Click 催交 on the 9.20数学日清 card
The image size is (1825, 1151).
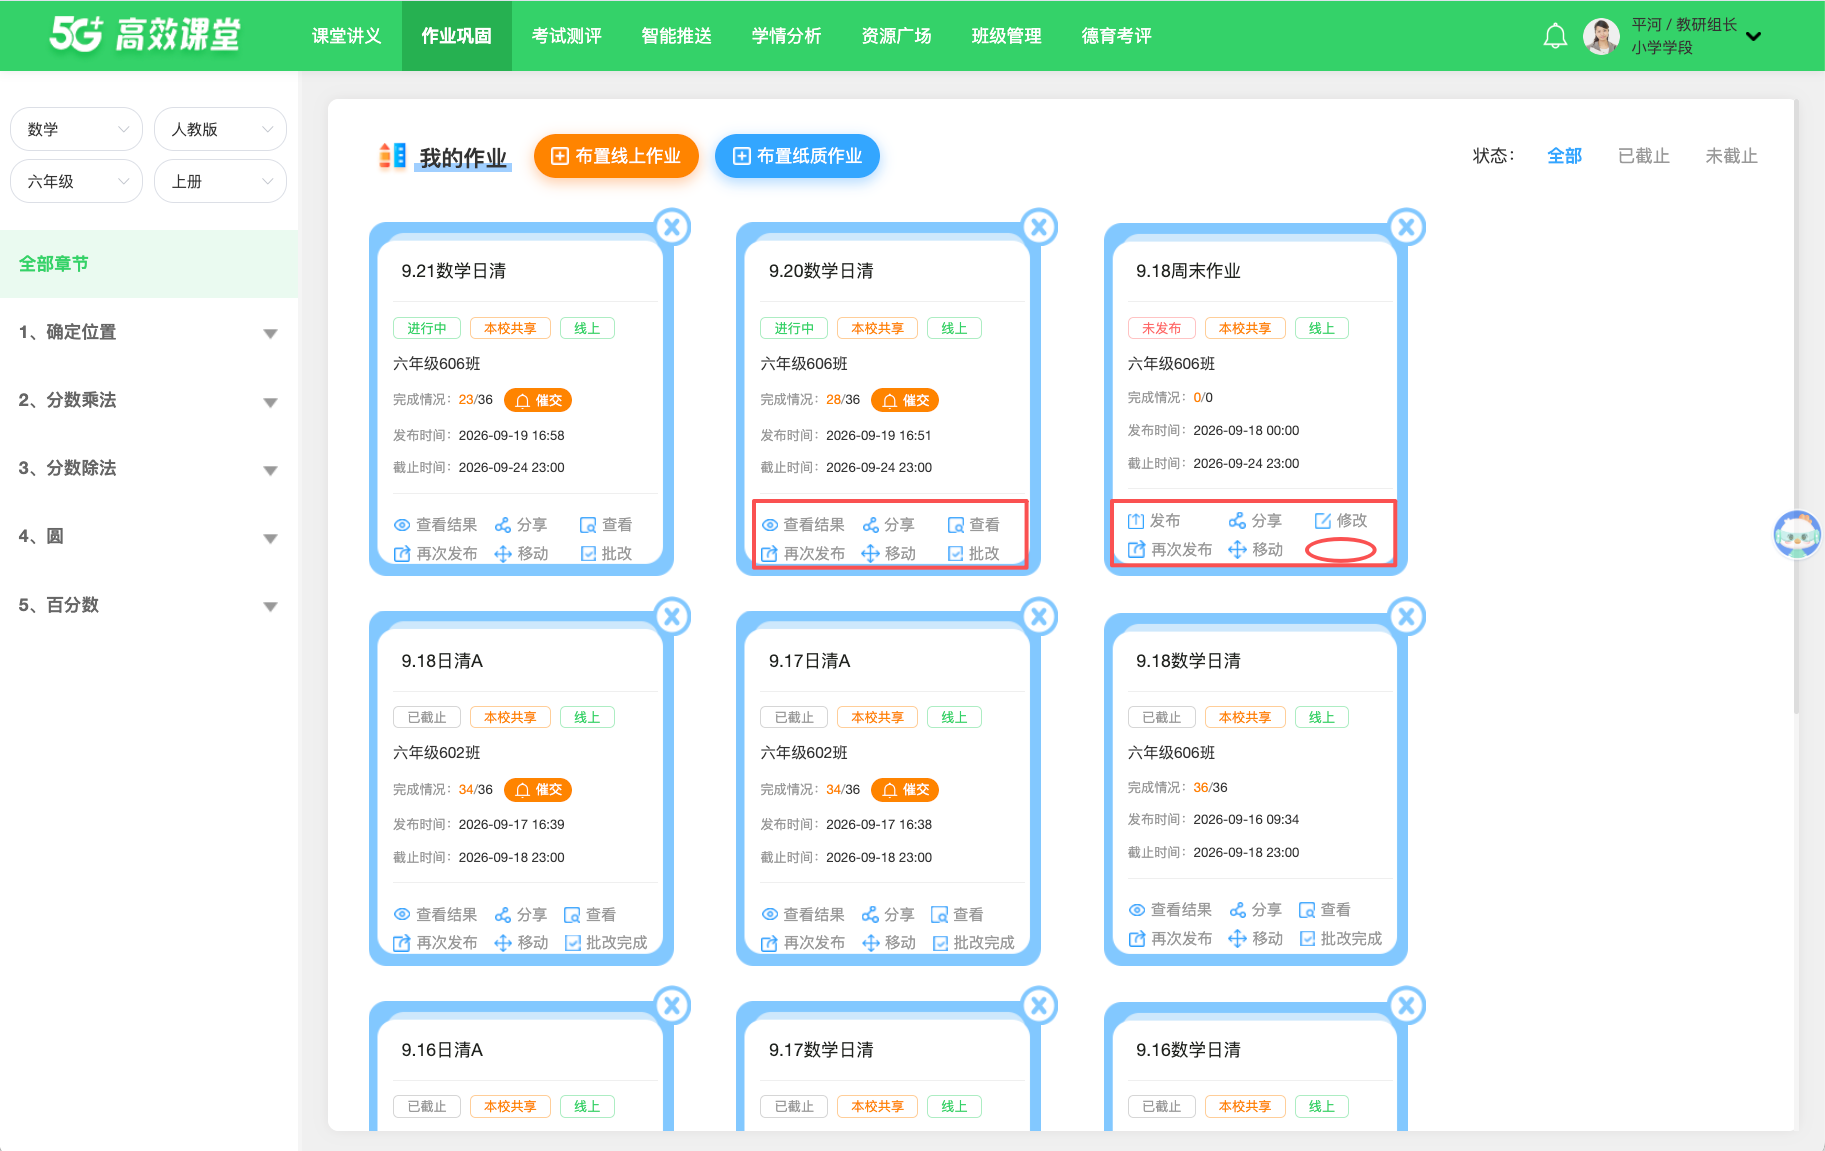(x=905, y=400)
